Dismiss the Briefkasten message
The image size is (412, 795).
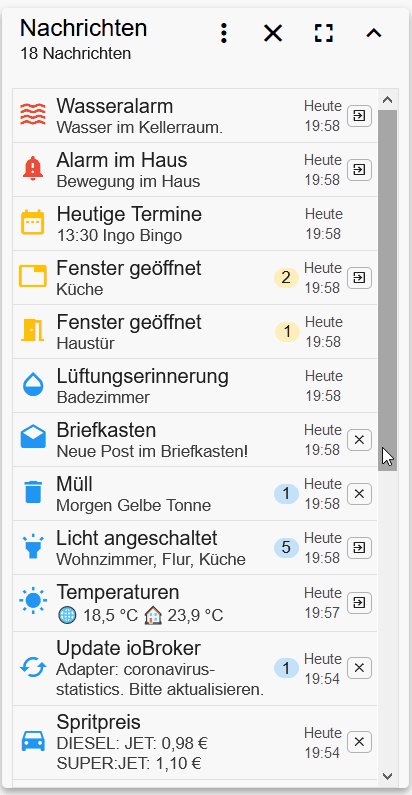pos(359,440)
